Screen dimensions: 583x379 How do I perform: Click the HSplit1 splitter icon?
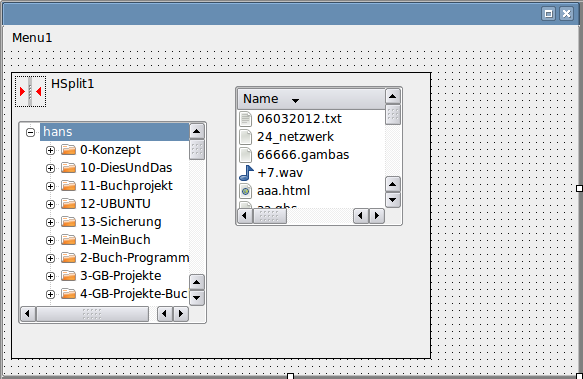30,91
